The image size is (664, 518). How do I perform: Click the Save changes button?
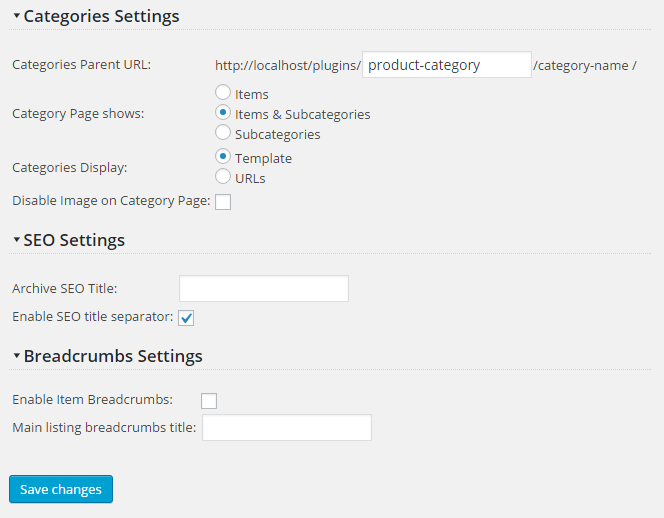(x=61, y=489)
